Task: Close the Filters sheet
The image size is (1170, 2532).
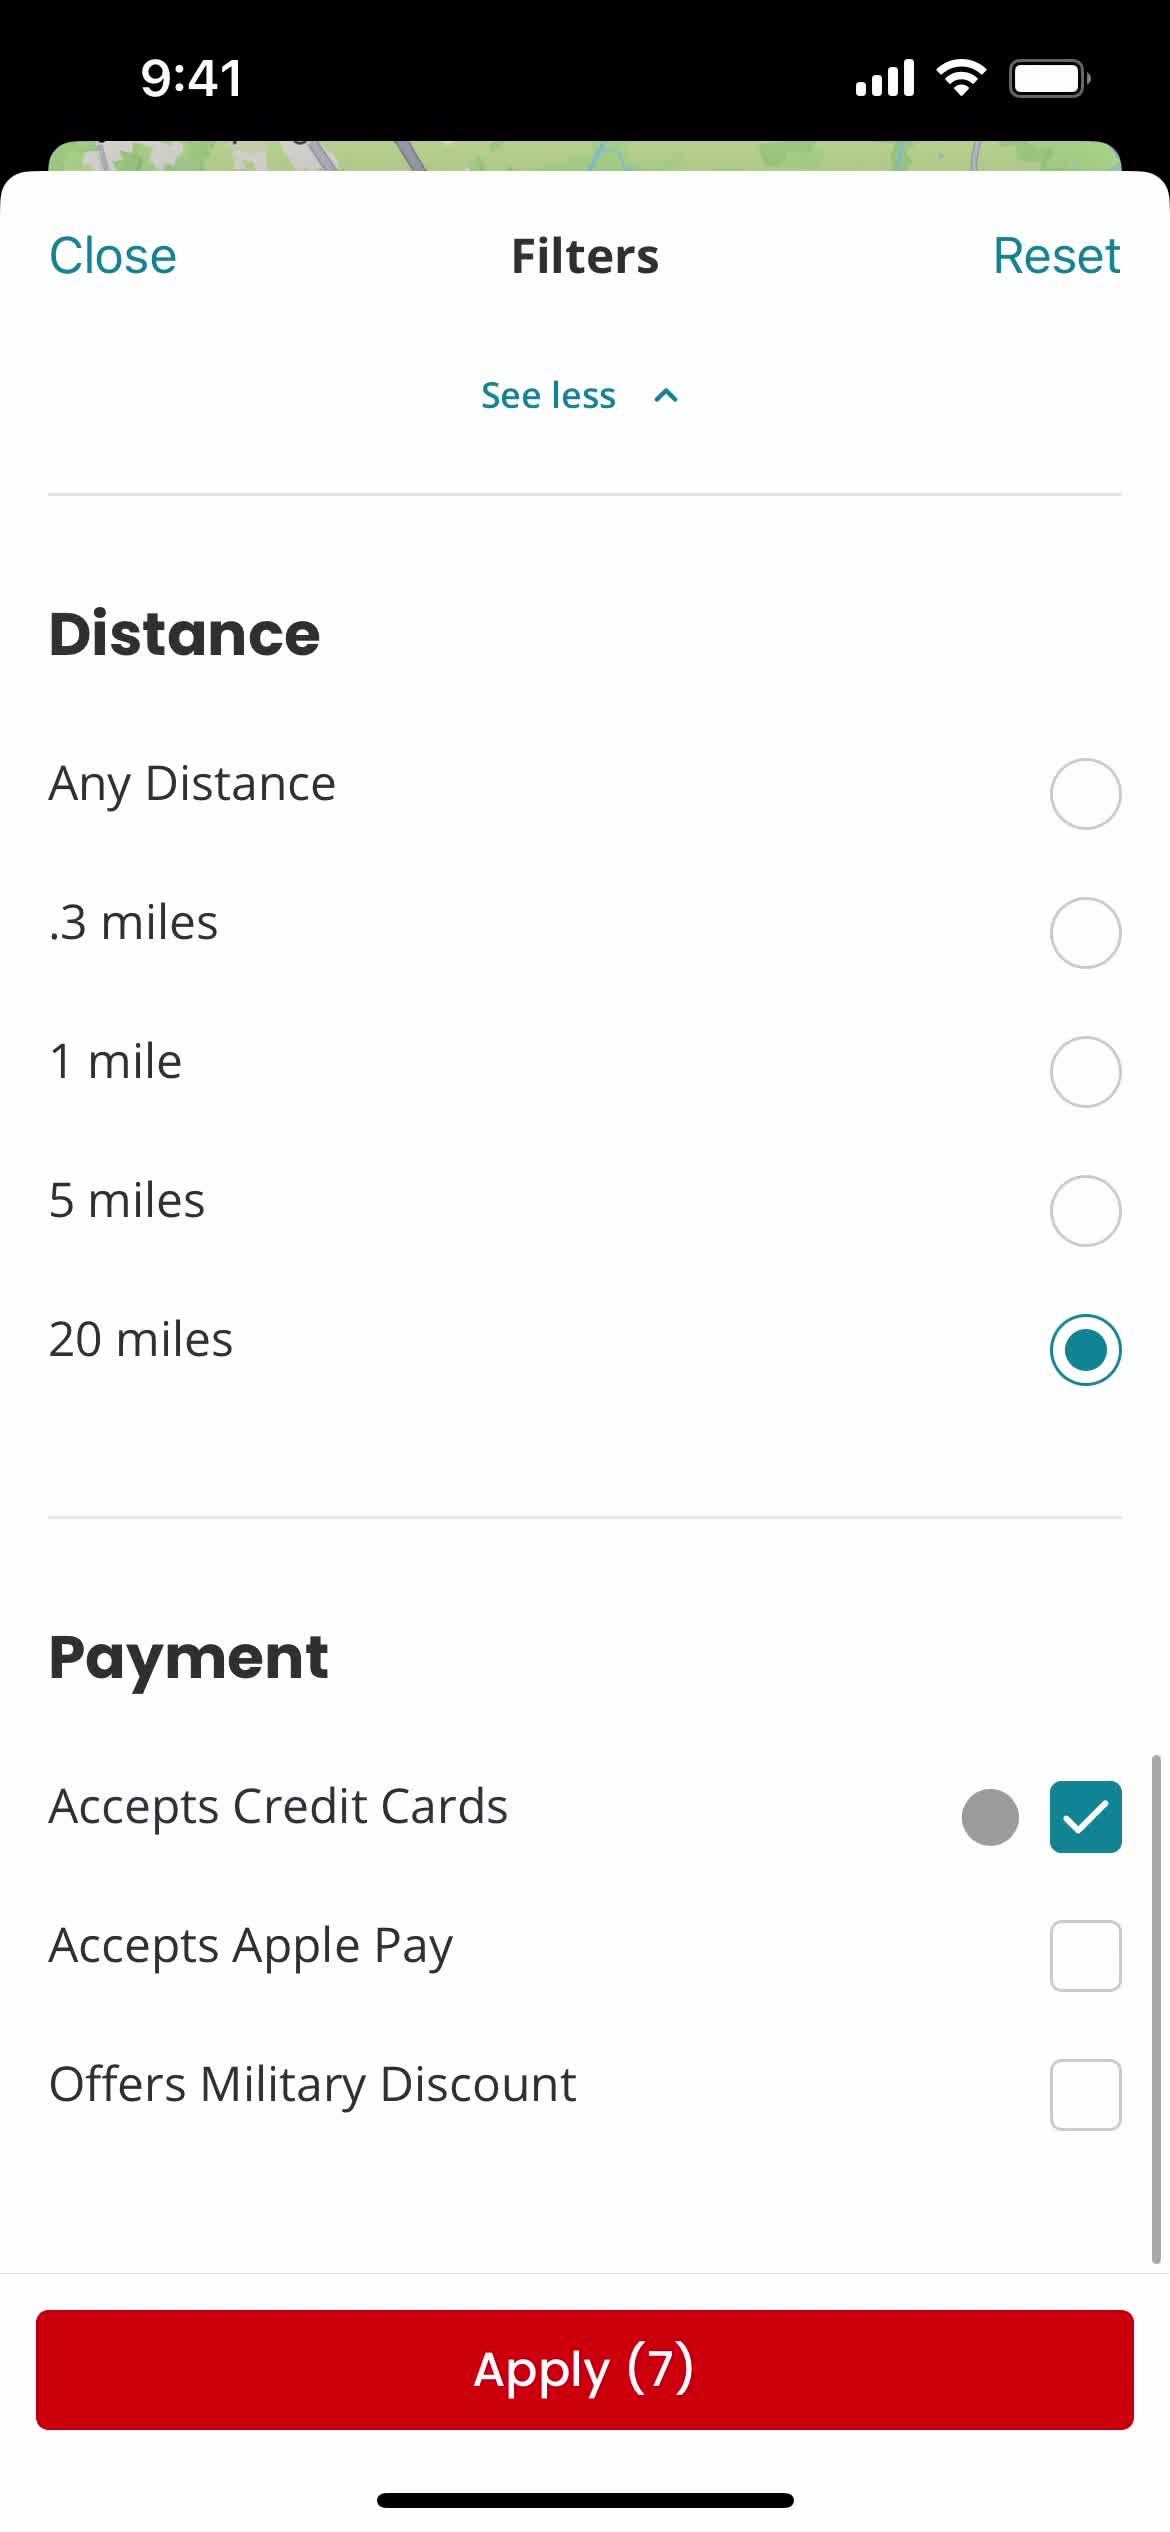Action: tap(113, 256)
